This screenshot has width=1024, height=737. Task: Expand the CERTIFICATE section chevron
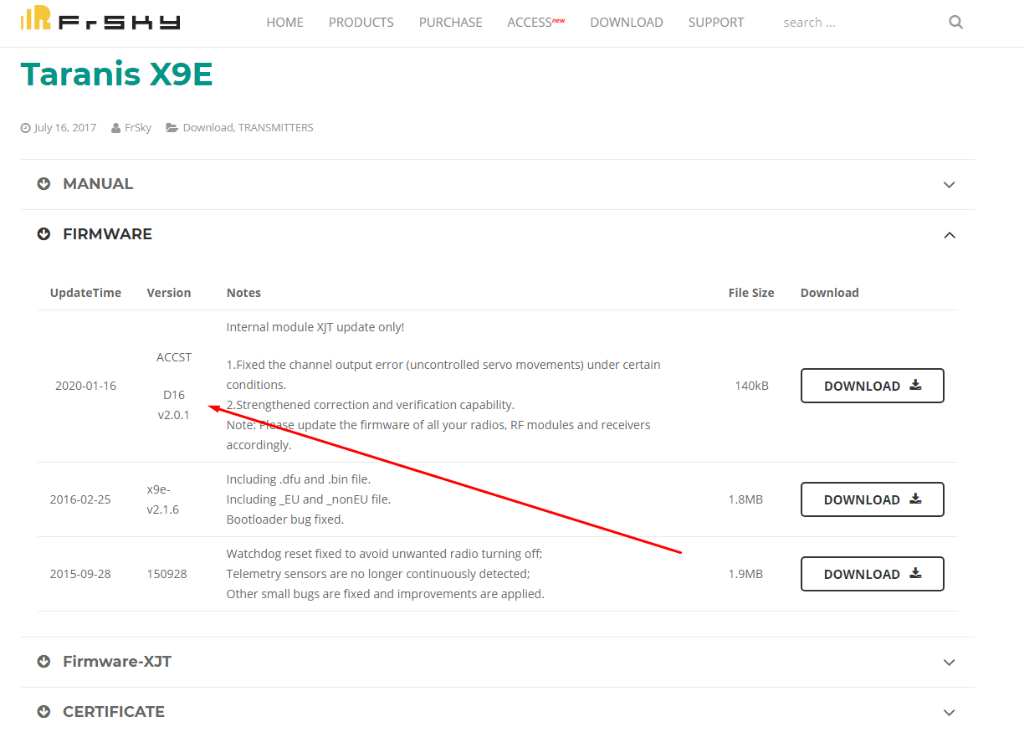point(949,712)
